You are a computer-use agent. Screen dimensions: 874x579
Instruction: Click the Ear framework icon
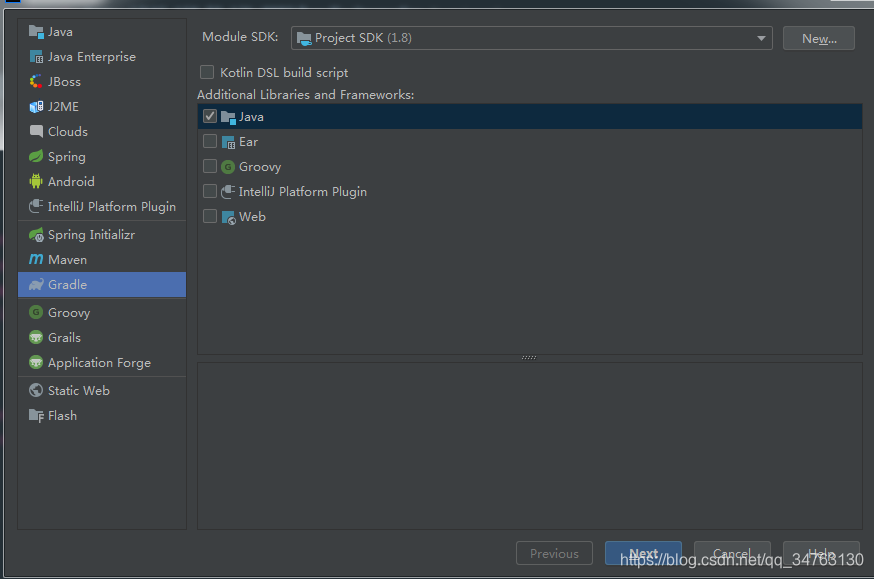[x=228, y=142]
